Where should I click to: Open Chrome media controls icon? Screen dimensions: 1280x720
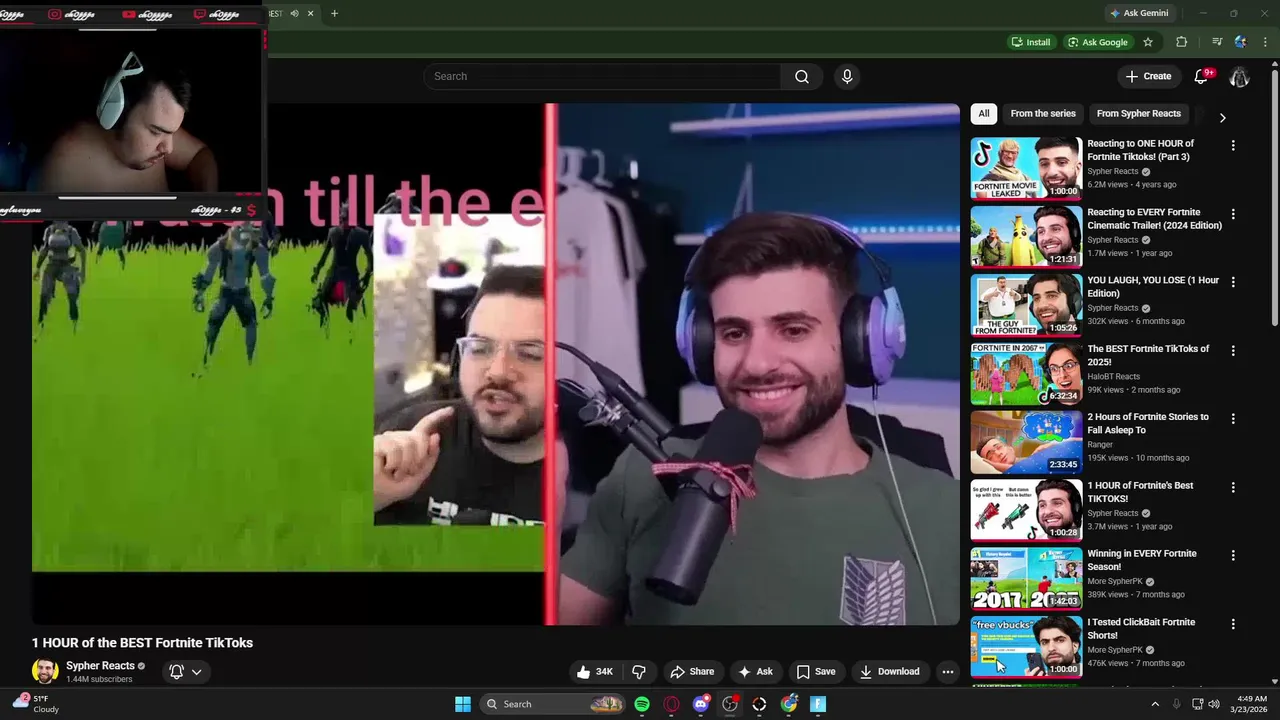(x=1217, y=42)
